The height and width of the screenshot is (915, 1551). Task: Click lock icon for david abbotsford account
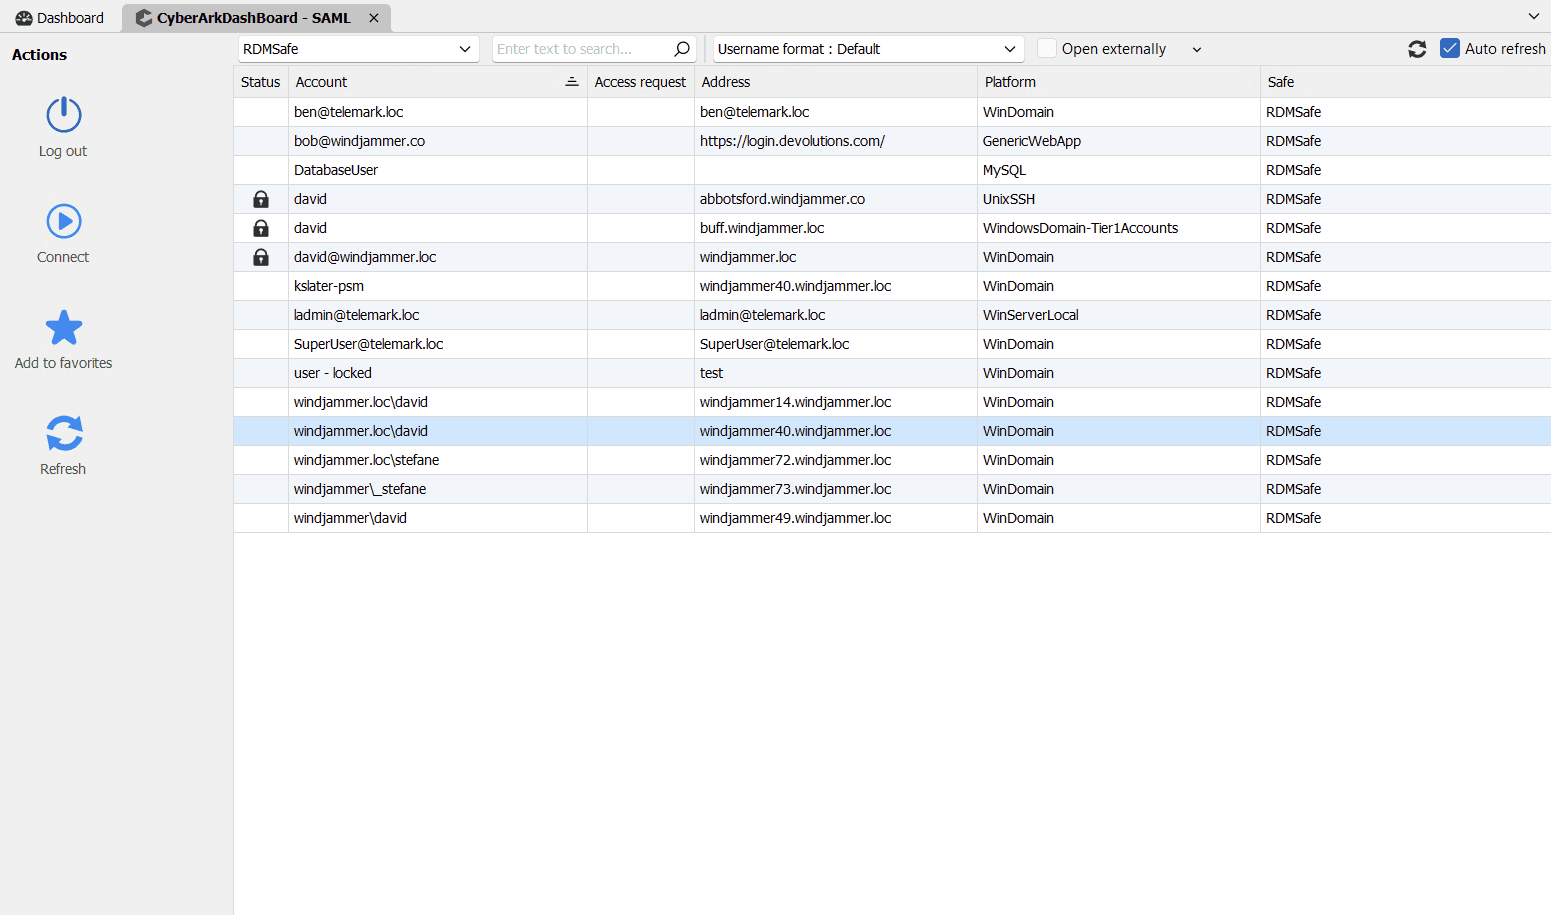[x=261, y=199]
